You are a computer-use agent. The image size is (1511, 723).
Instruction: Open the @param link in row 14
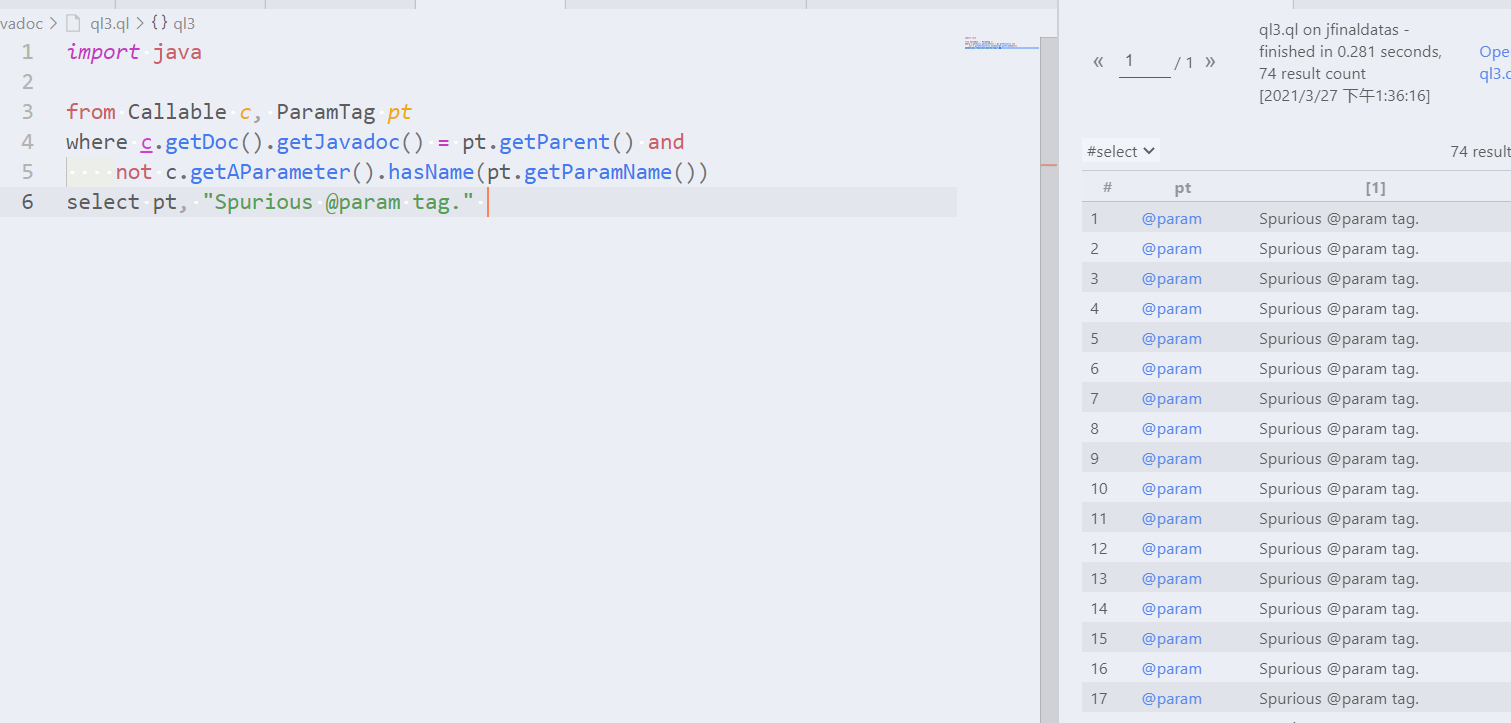(x=1172, y=609)
